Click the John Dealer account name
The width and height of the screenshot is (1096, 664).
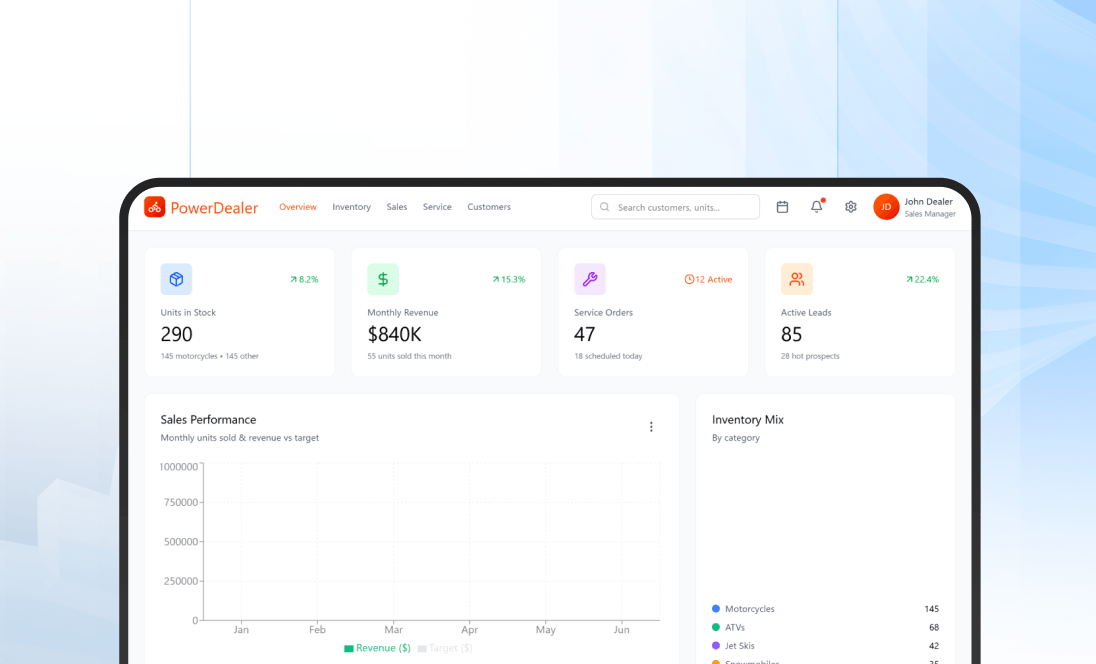coord(928,202)
